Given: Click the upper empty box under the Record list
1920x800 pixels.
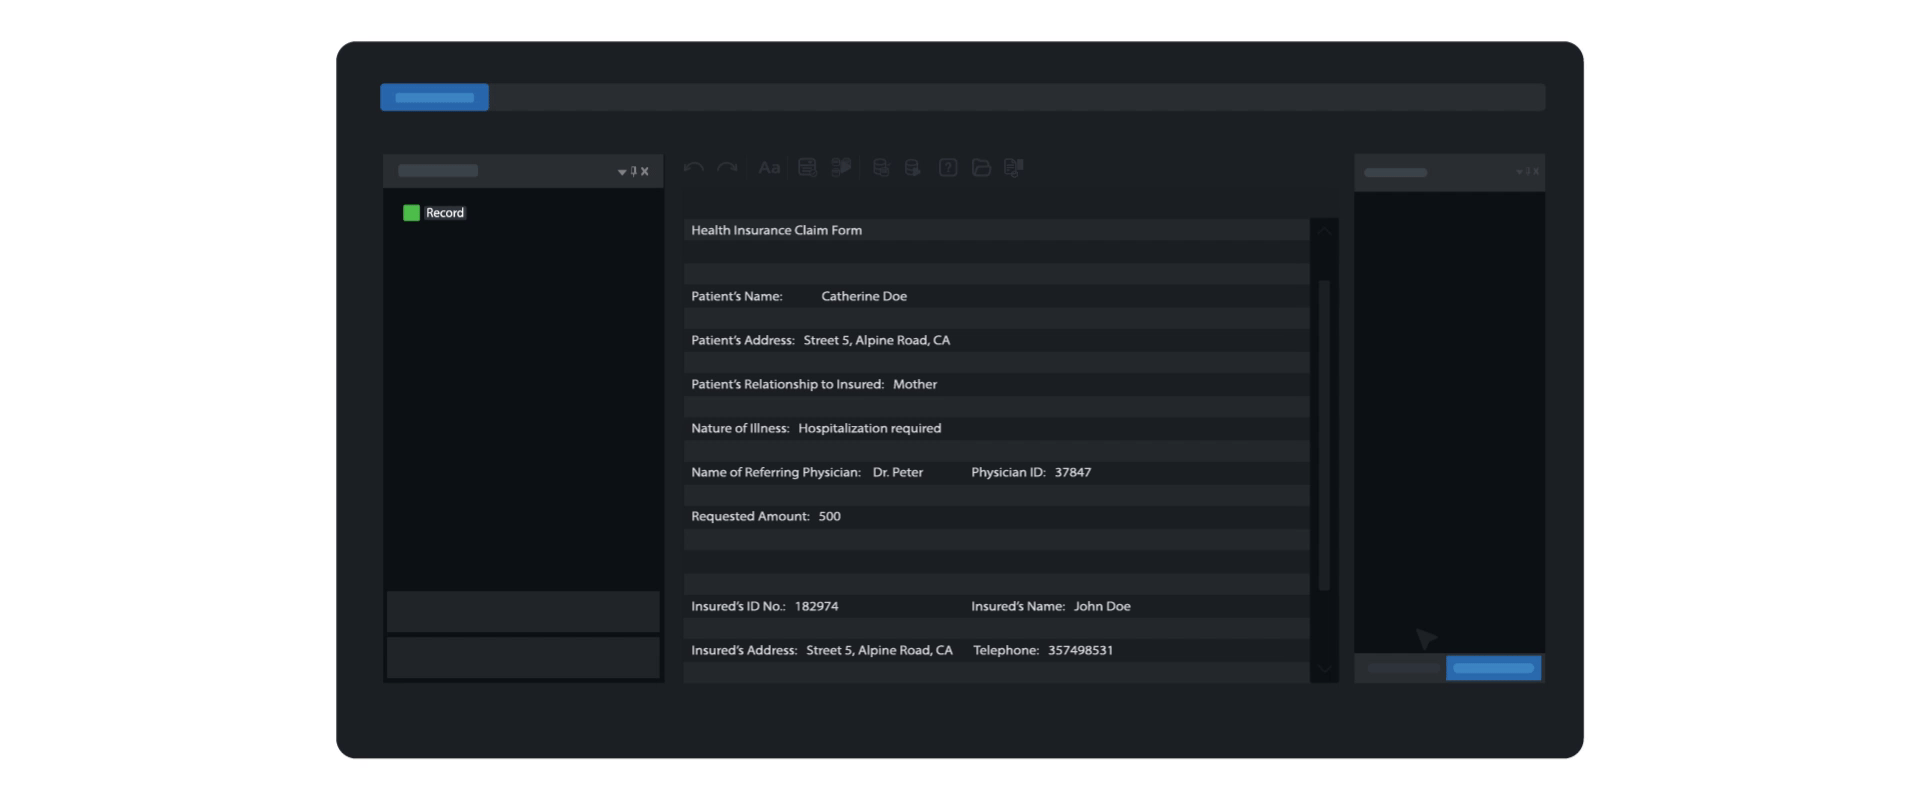Looking at the screenshot, I should click(x=523, y=611).
